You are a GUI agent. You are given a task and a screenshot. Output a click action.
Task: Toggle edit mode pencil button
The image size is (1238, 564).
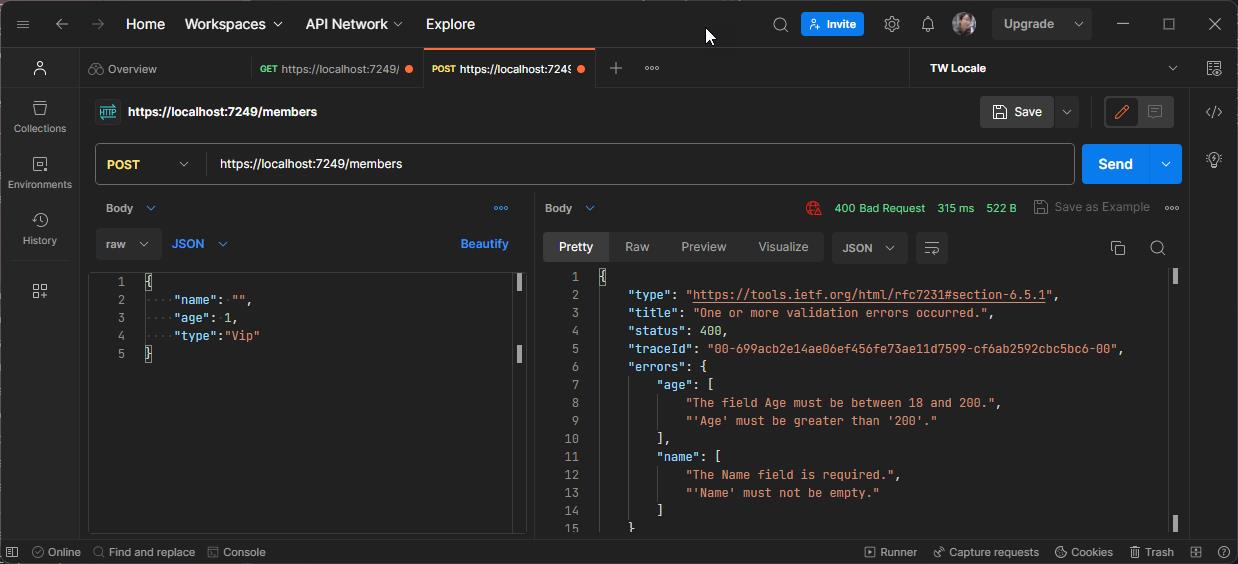point(1122,112)
